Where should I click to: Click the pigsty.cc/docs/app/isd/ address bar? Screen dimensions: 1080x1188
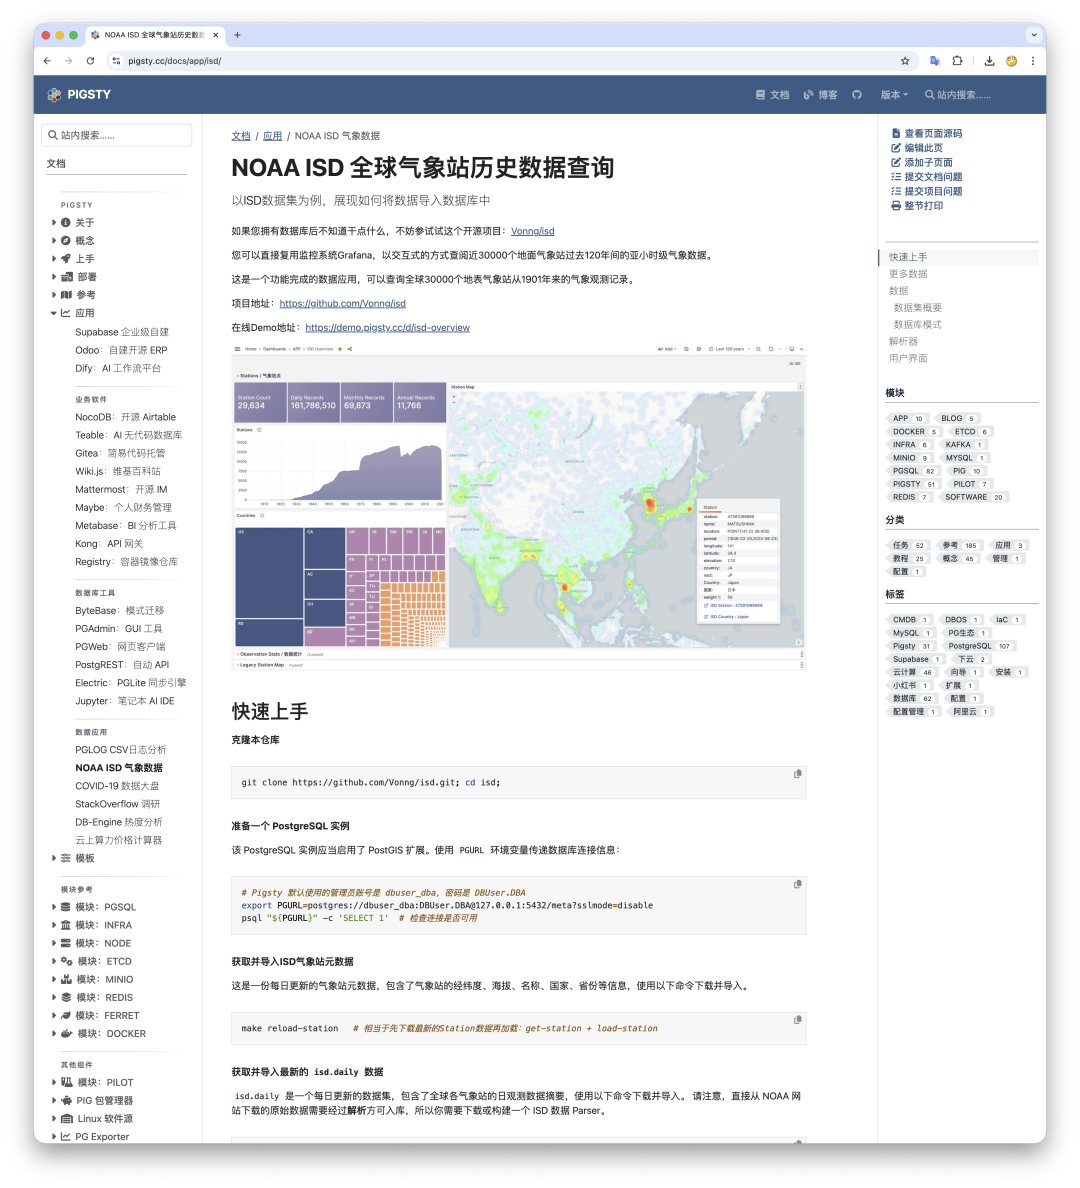(x=508, y=61)
